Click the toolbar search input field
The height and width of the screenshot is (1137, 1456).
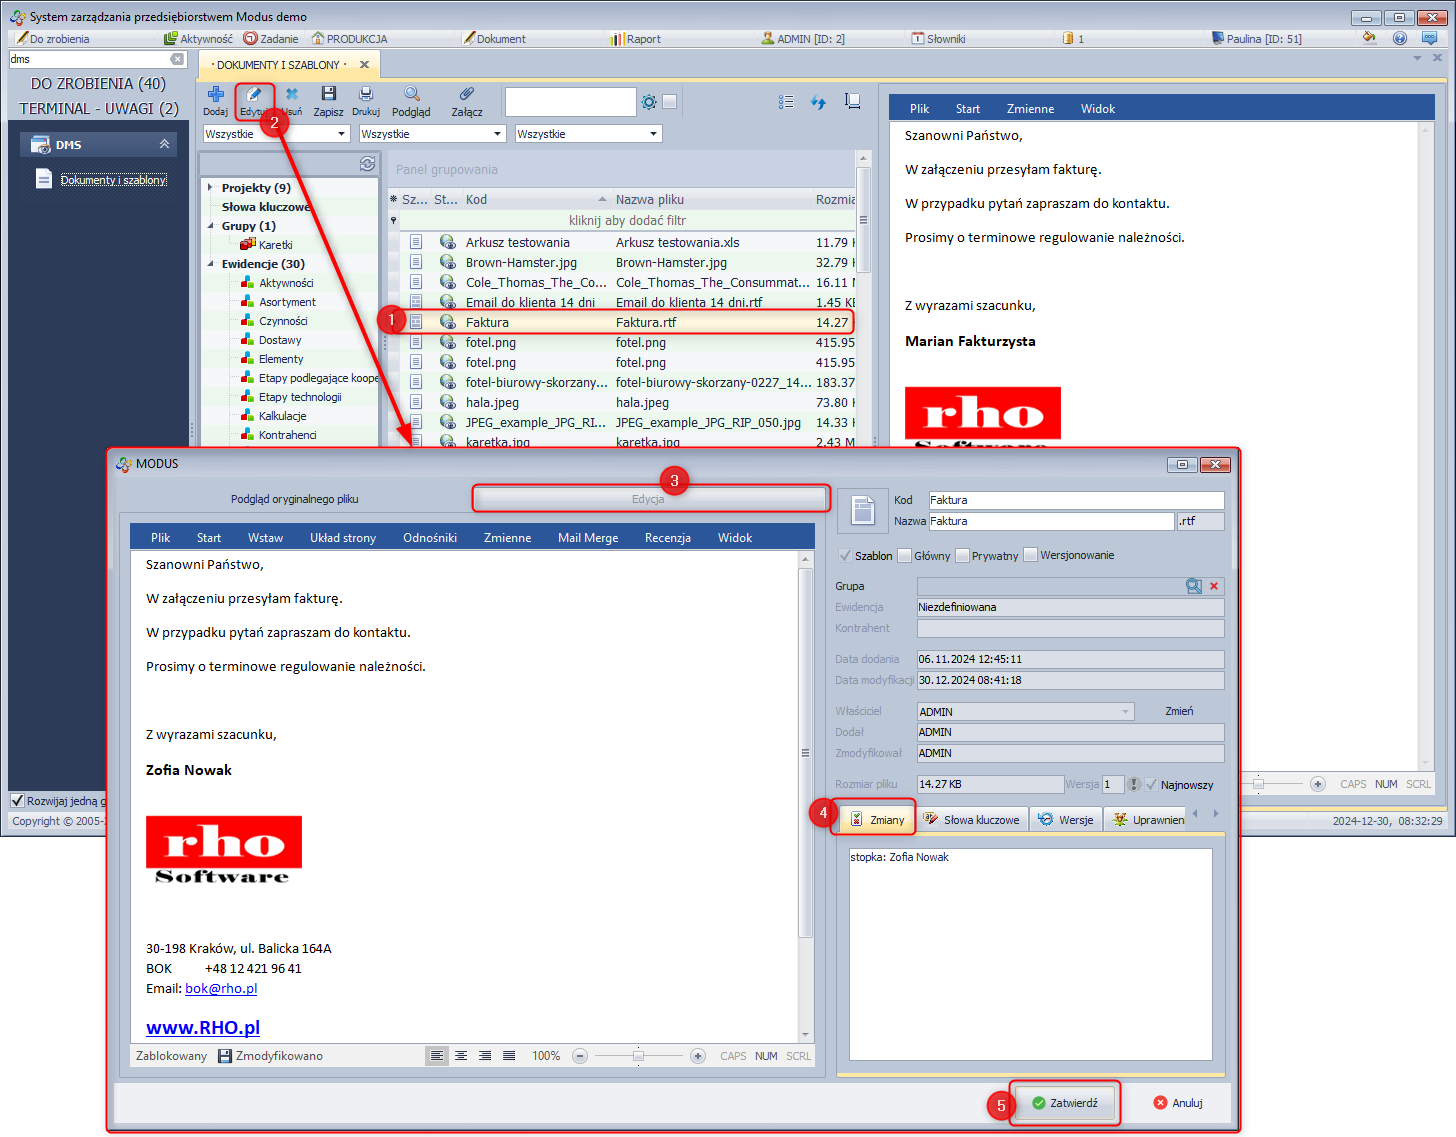point(570,102)
